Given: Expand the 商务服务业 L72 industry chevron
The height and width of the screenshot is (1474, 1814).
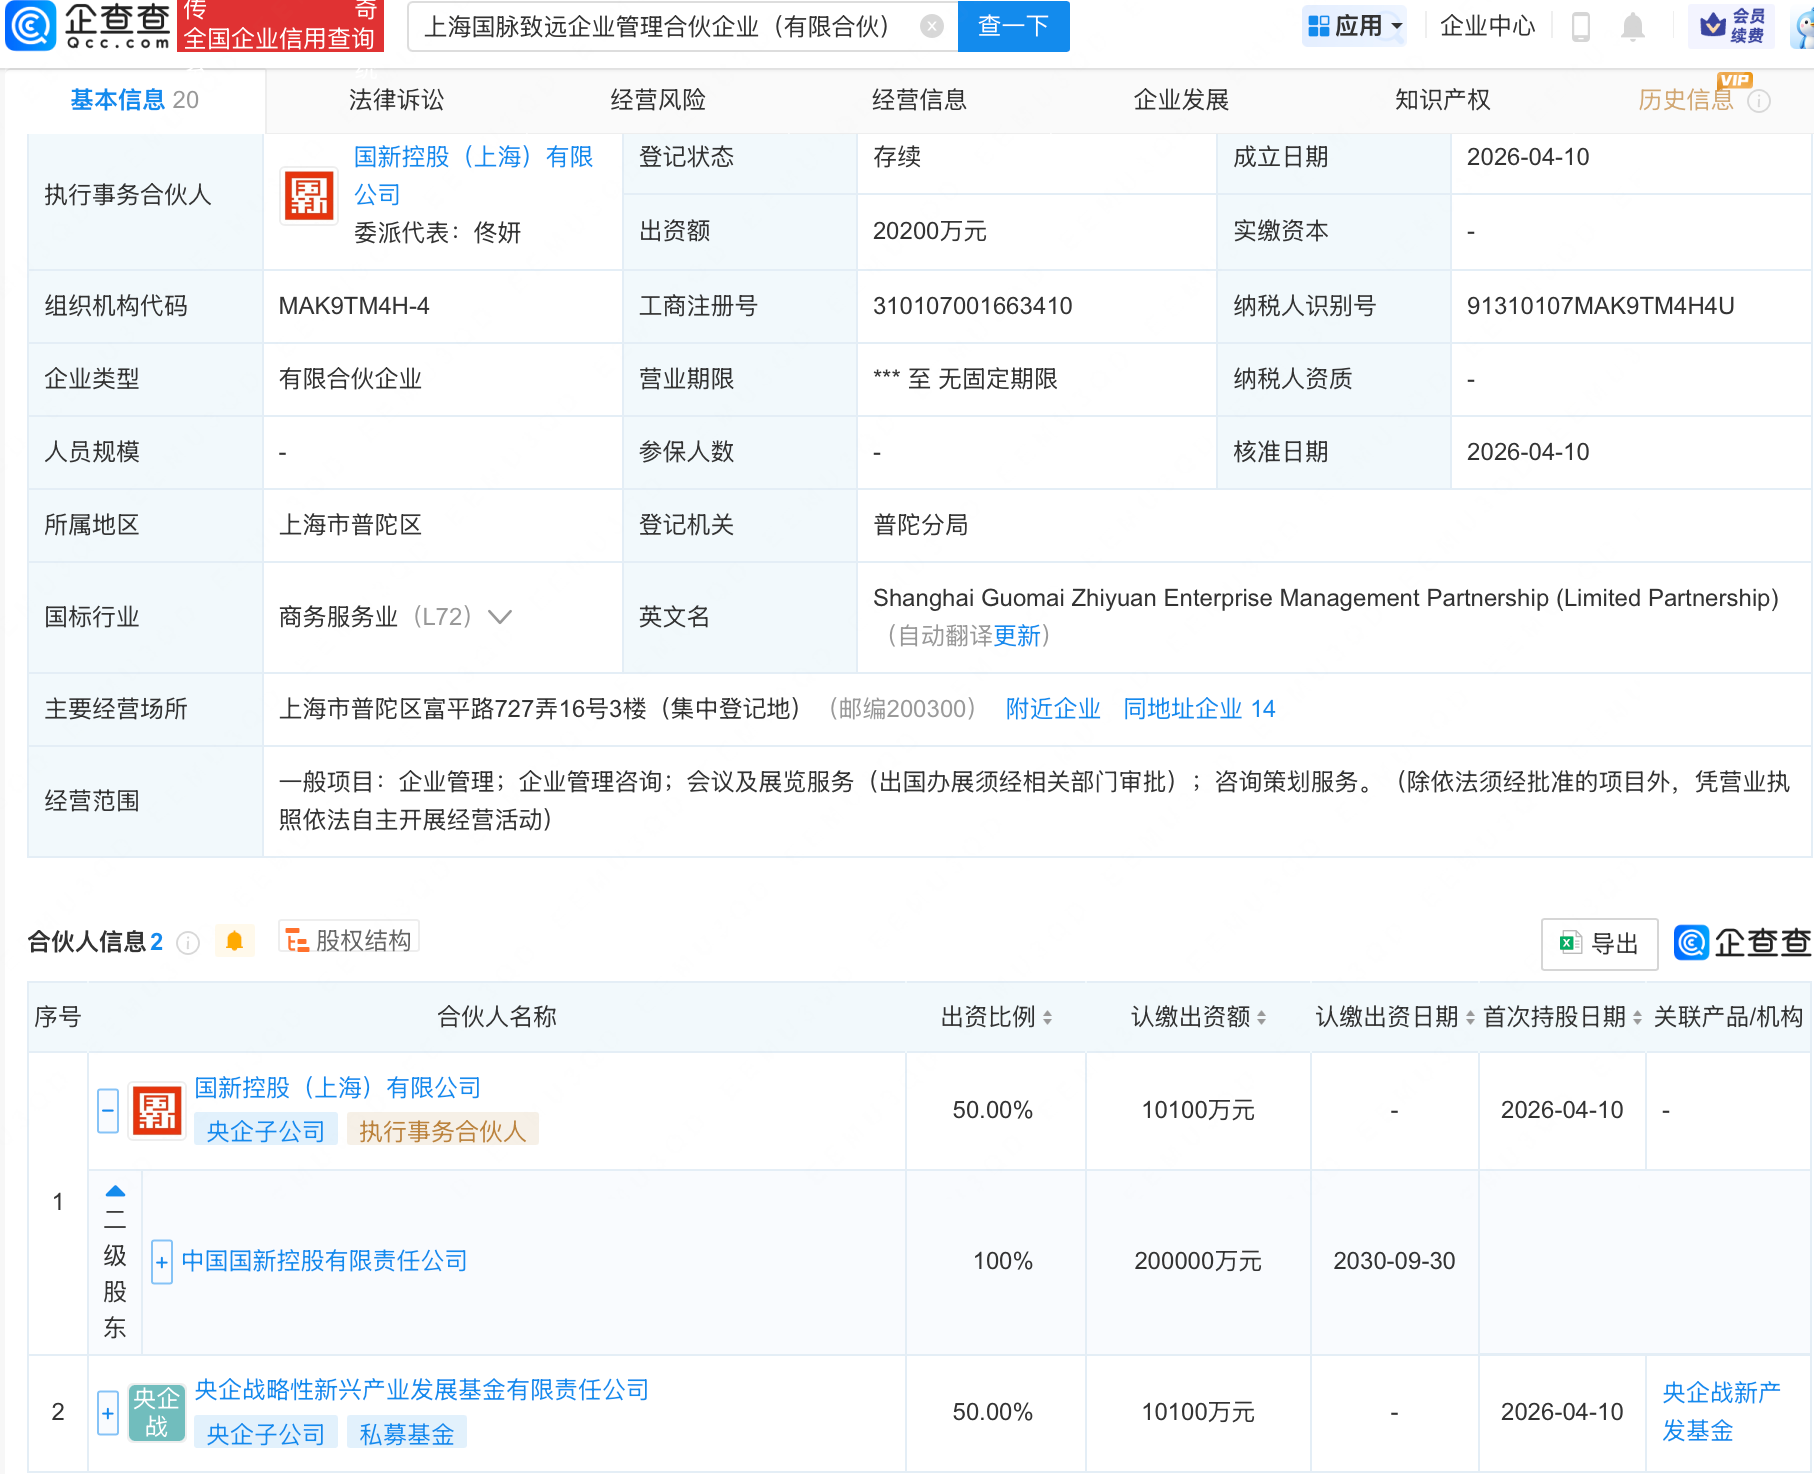Looking at the screenshot, I should 499,617.
